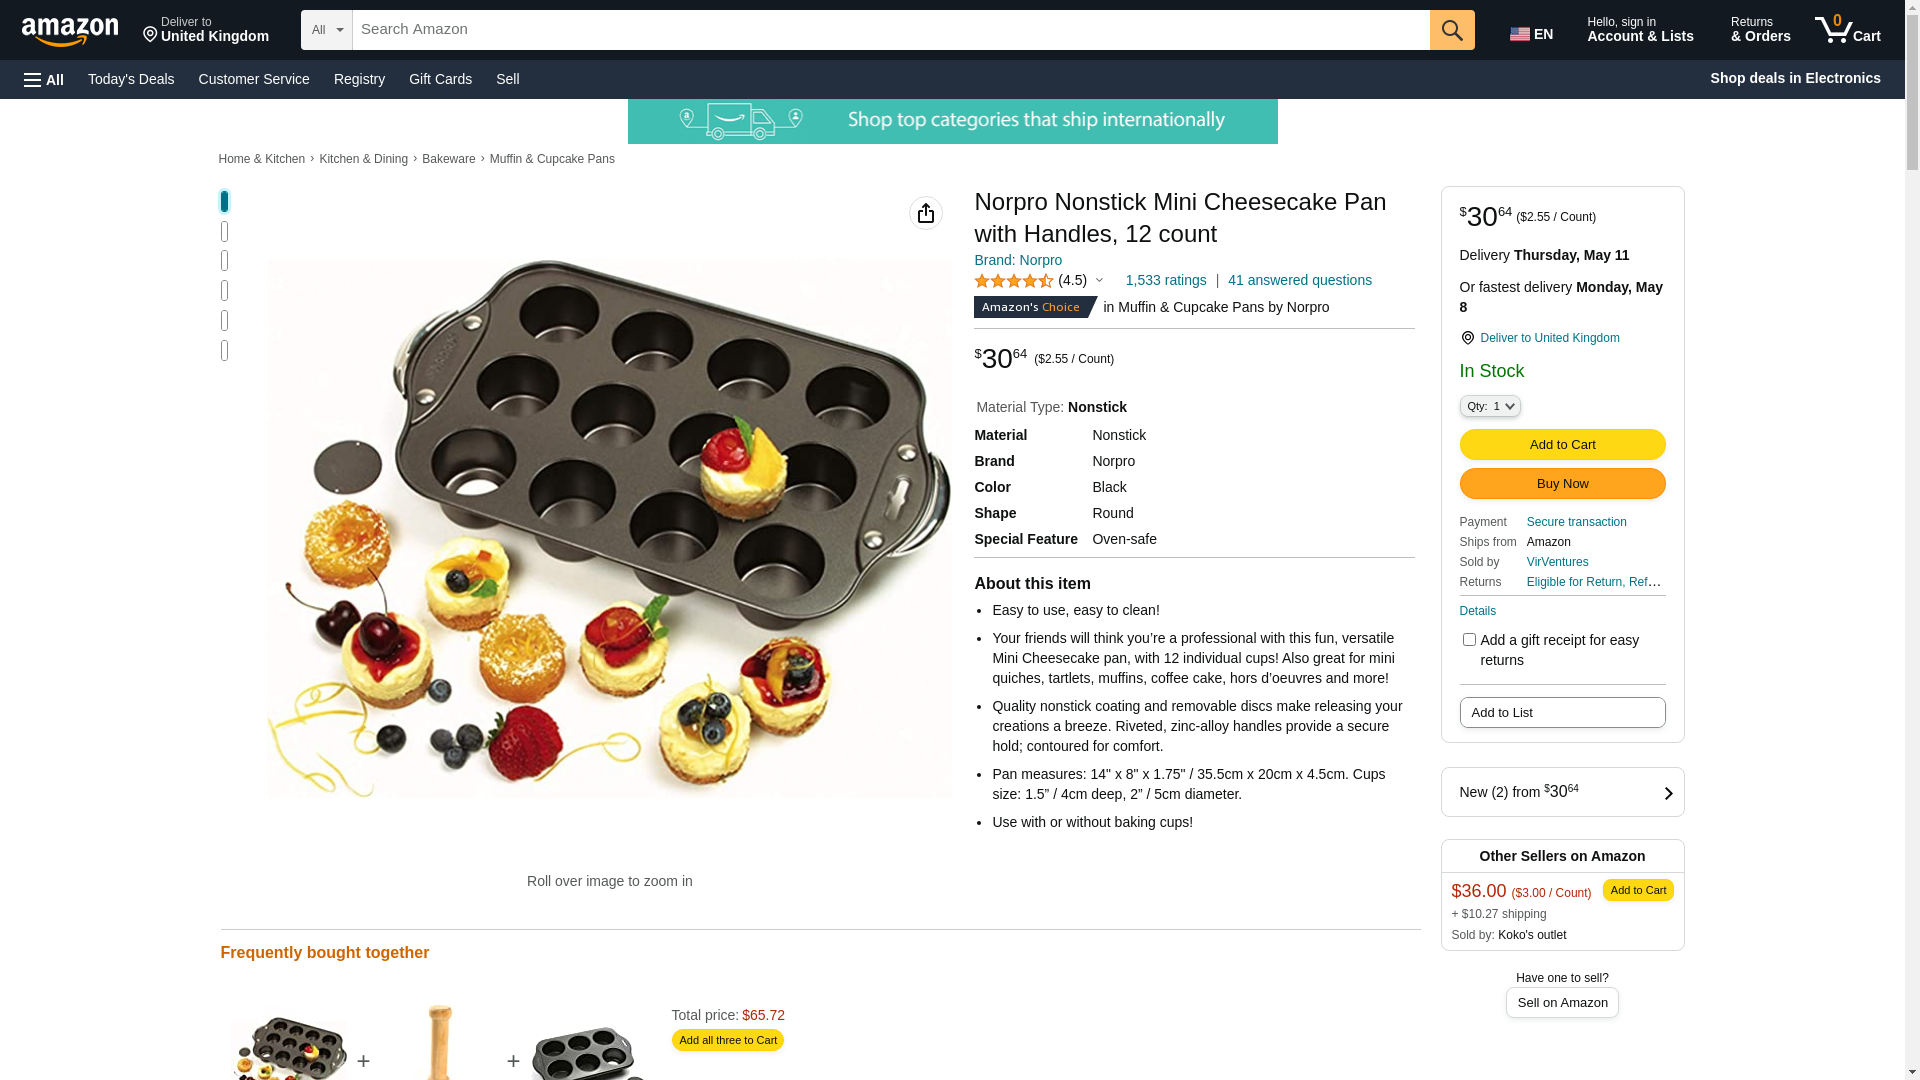Click the search magnifier button
The width and height of the screenshot is (1920, 1080).
pyautogui.click(x=1452, y=30)
